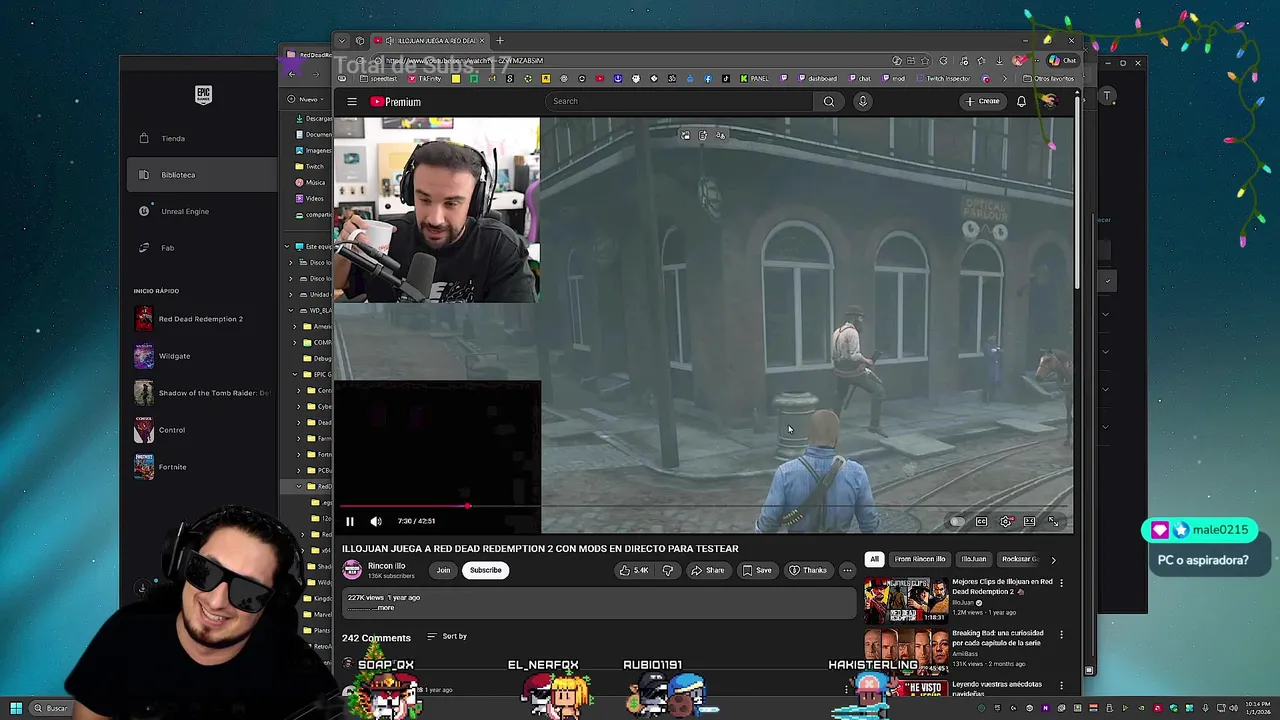Click the Epic Games logo
The image size is (1280, 720).
[204, 96]
